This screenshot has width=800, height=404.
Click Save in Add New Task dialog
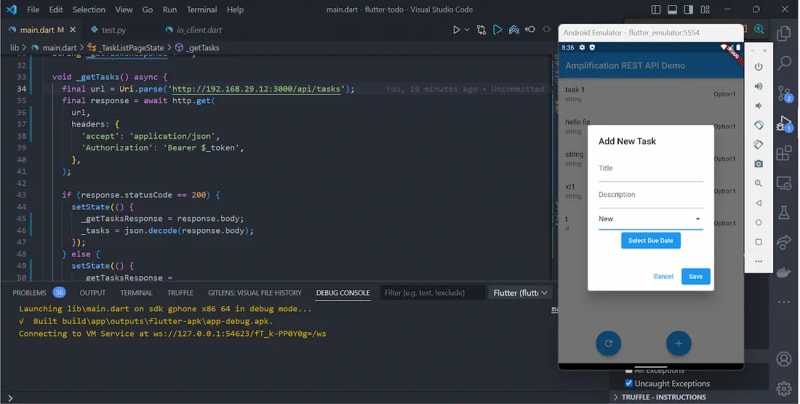tap(696, 276)
